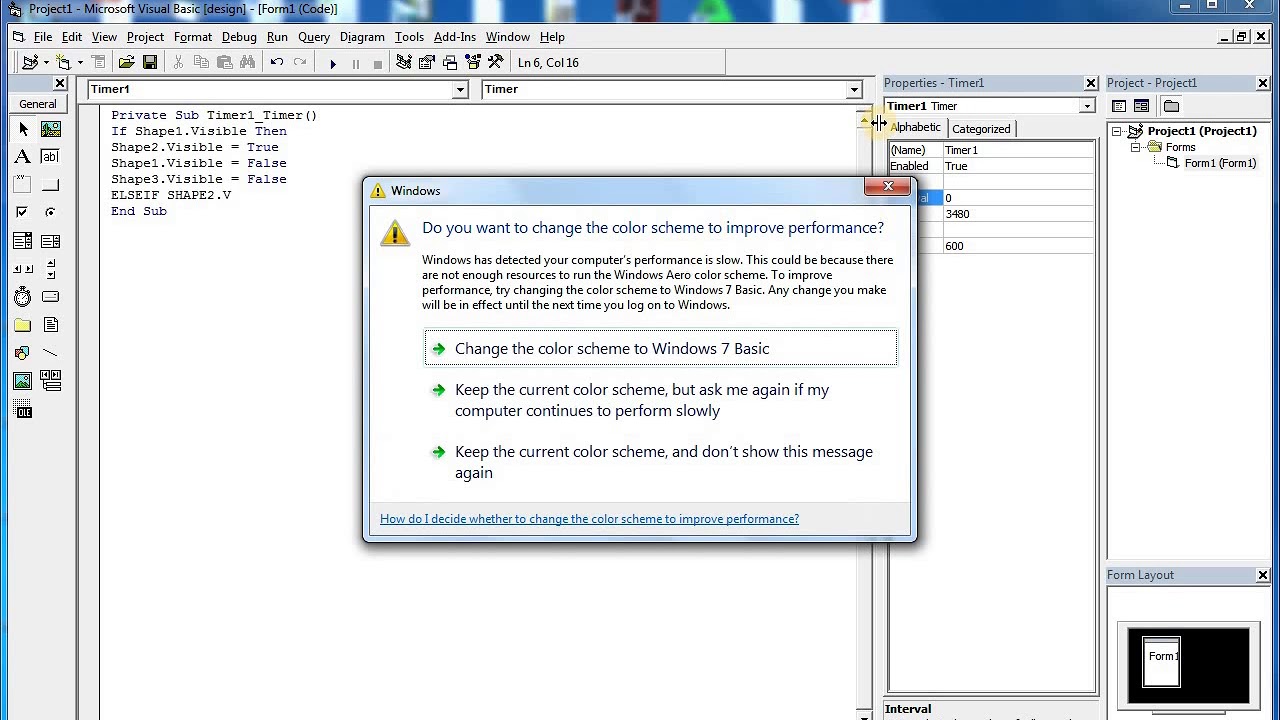The image size is (1280, 720).
Task: Close the Windows performance dialog
Action: tap(888, 187)
